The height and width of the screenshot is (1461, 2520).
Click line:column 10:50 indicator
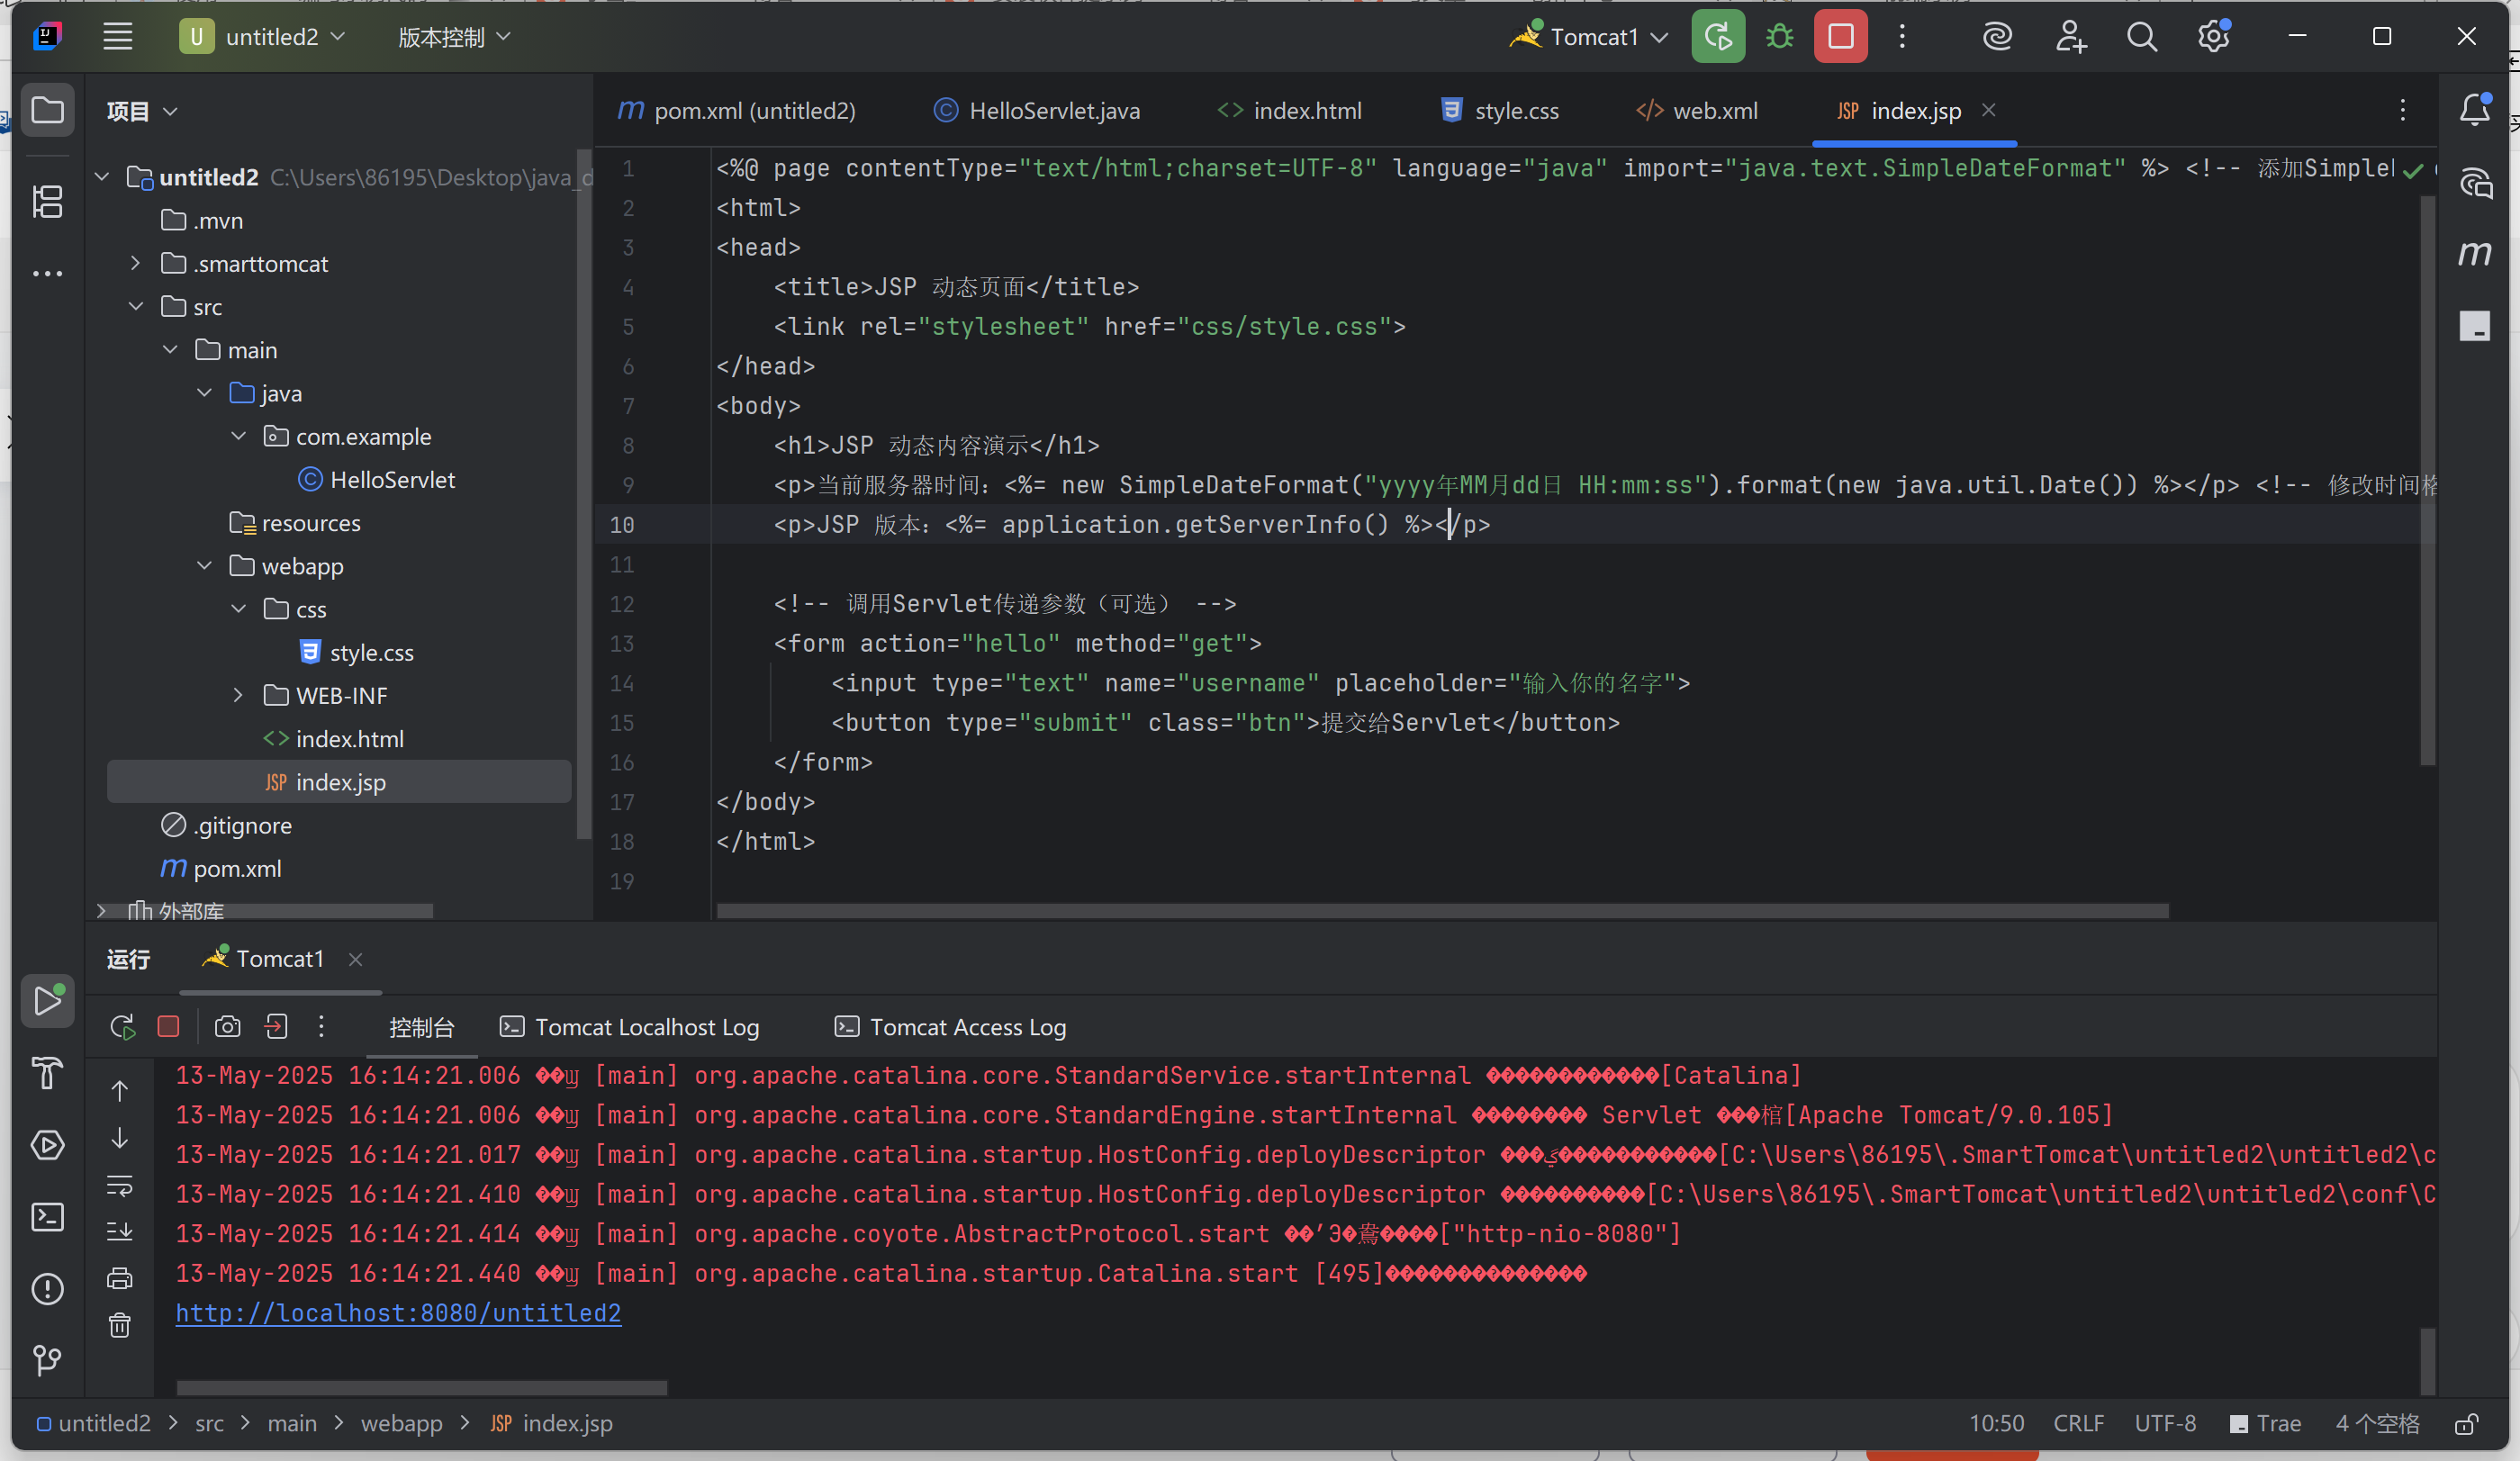(x=1996, y=1424)
